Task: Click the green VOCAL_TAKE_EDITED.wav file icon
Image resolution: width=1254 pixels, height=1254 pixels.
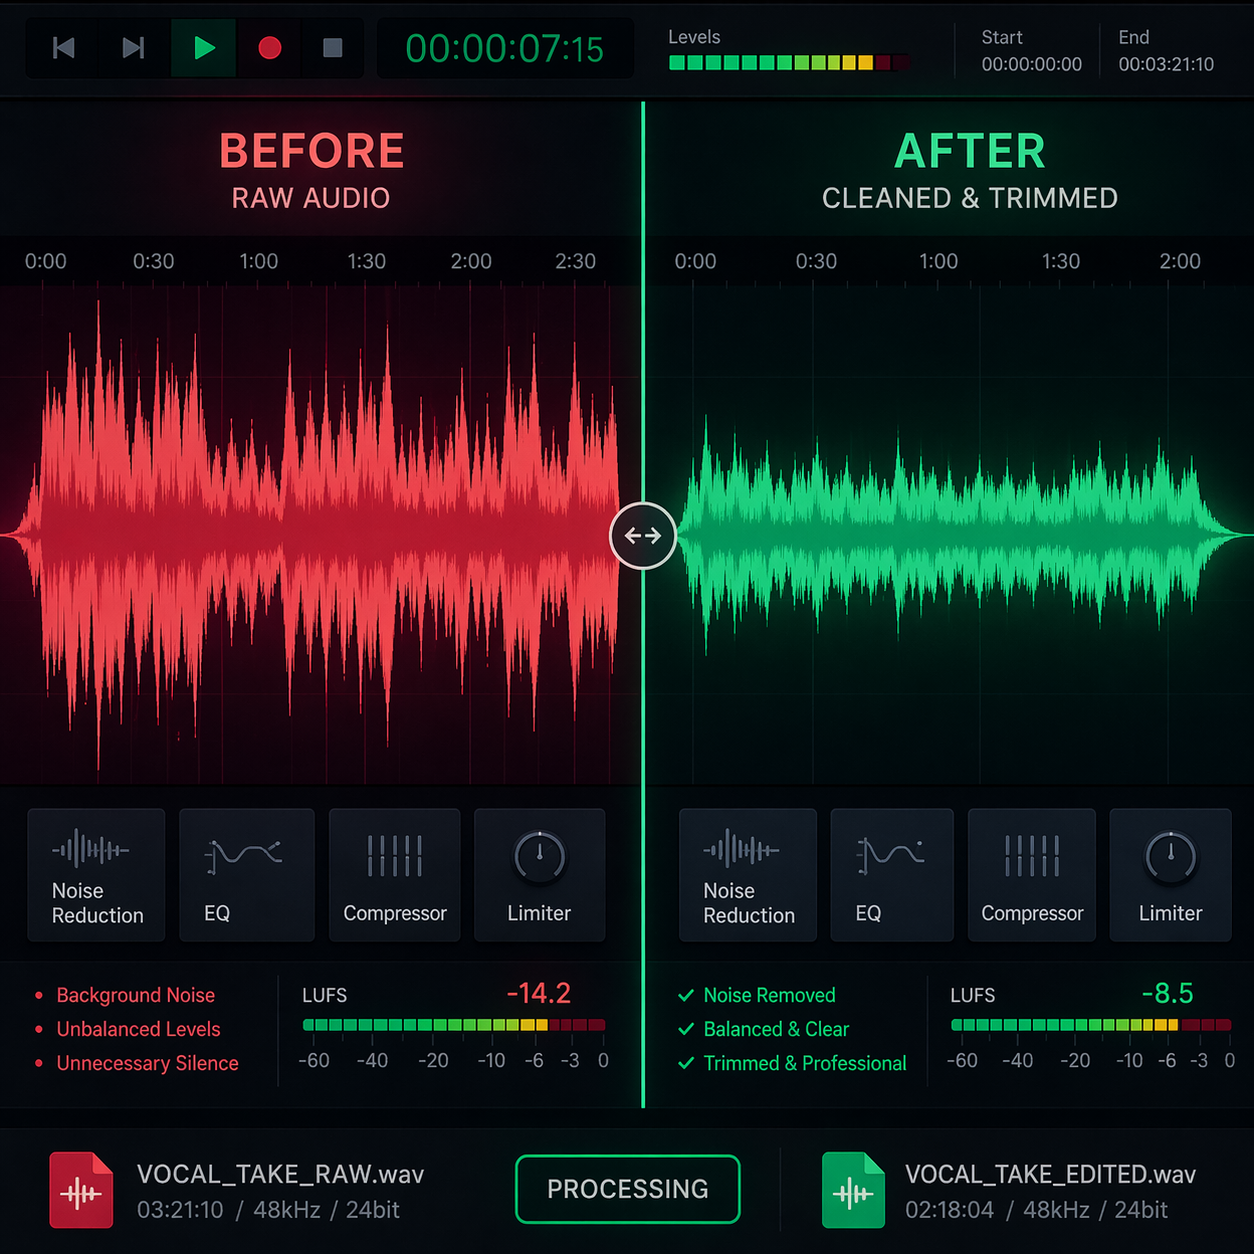Action: pos(853,1190)
